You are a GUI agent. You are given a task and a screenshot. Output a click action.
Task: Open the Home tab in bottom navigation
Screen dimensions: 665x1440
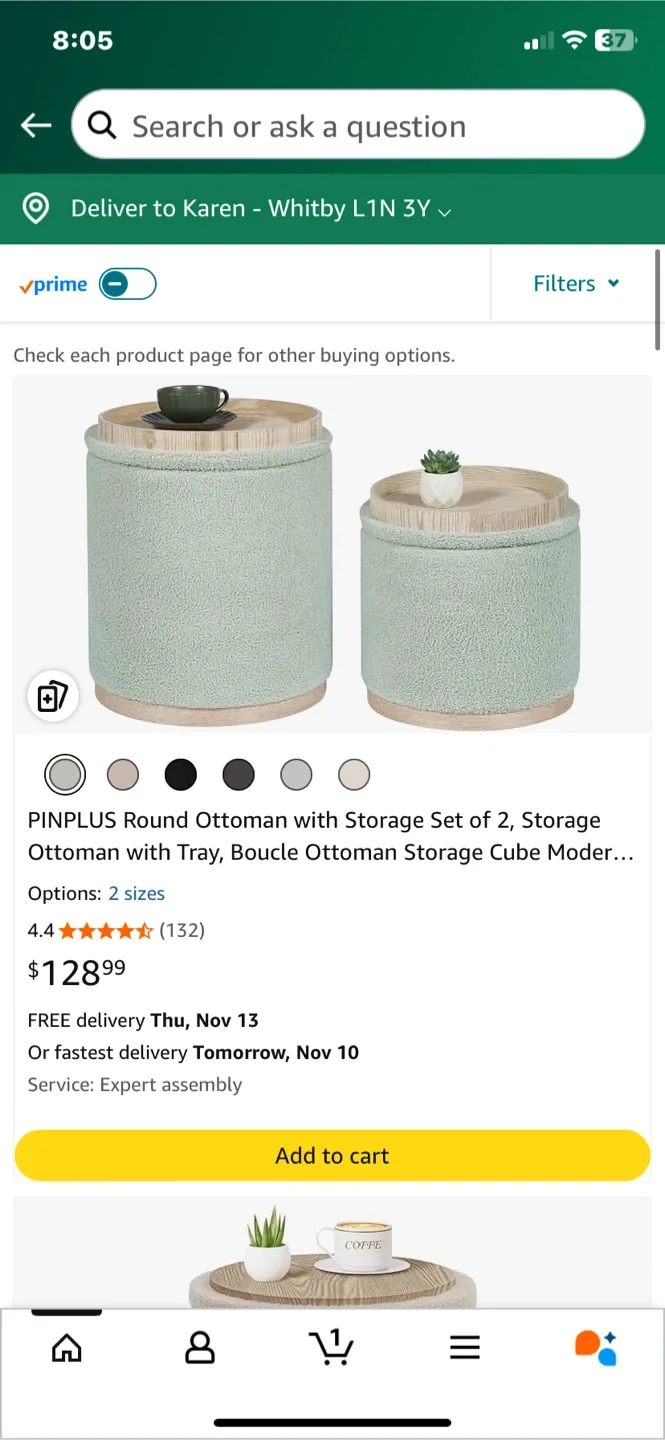[66, 1347]
